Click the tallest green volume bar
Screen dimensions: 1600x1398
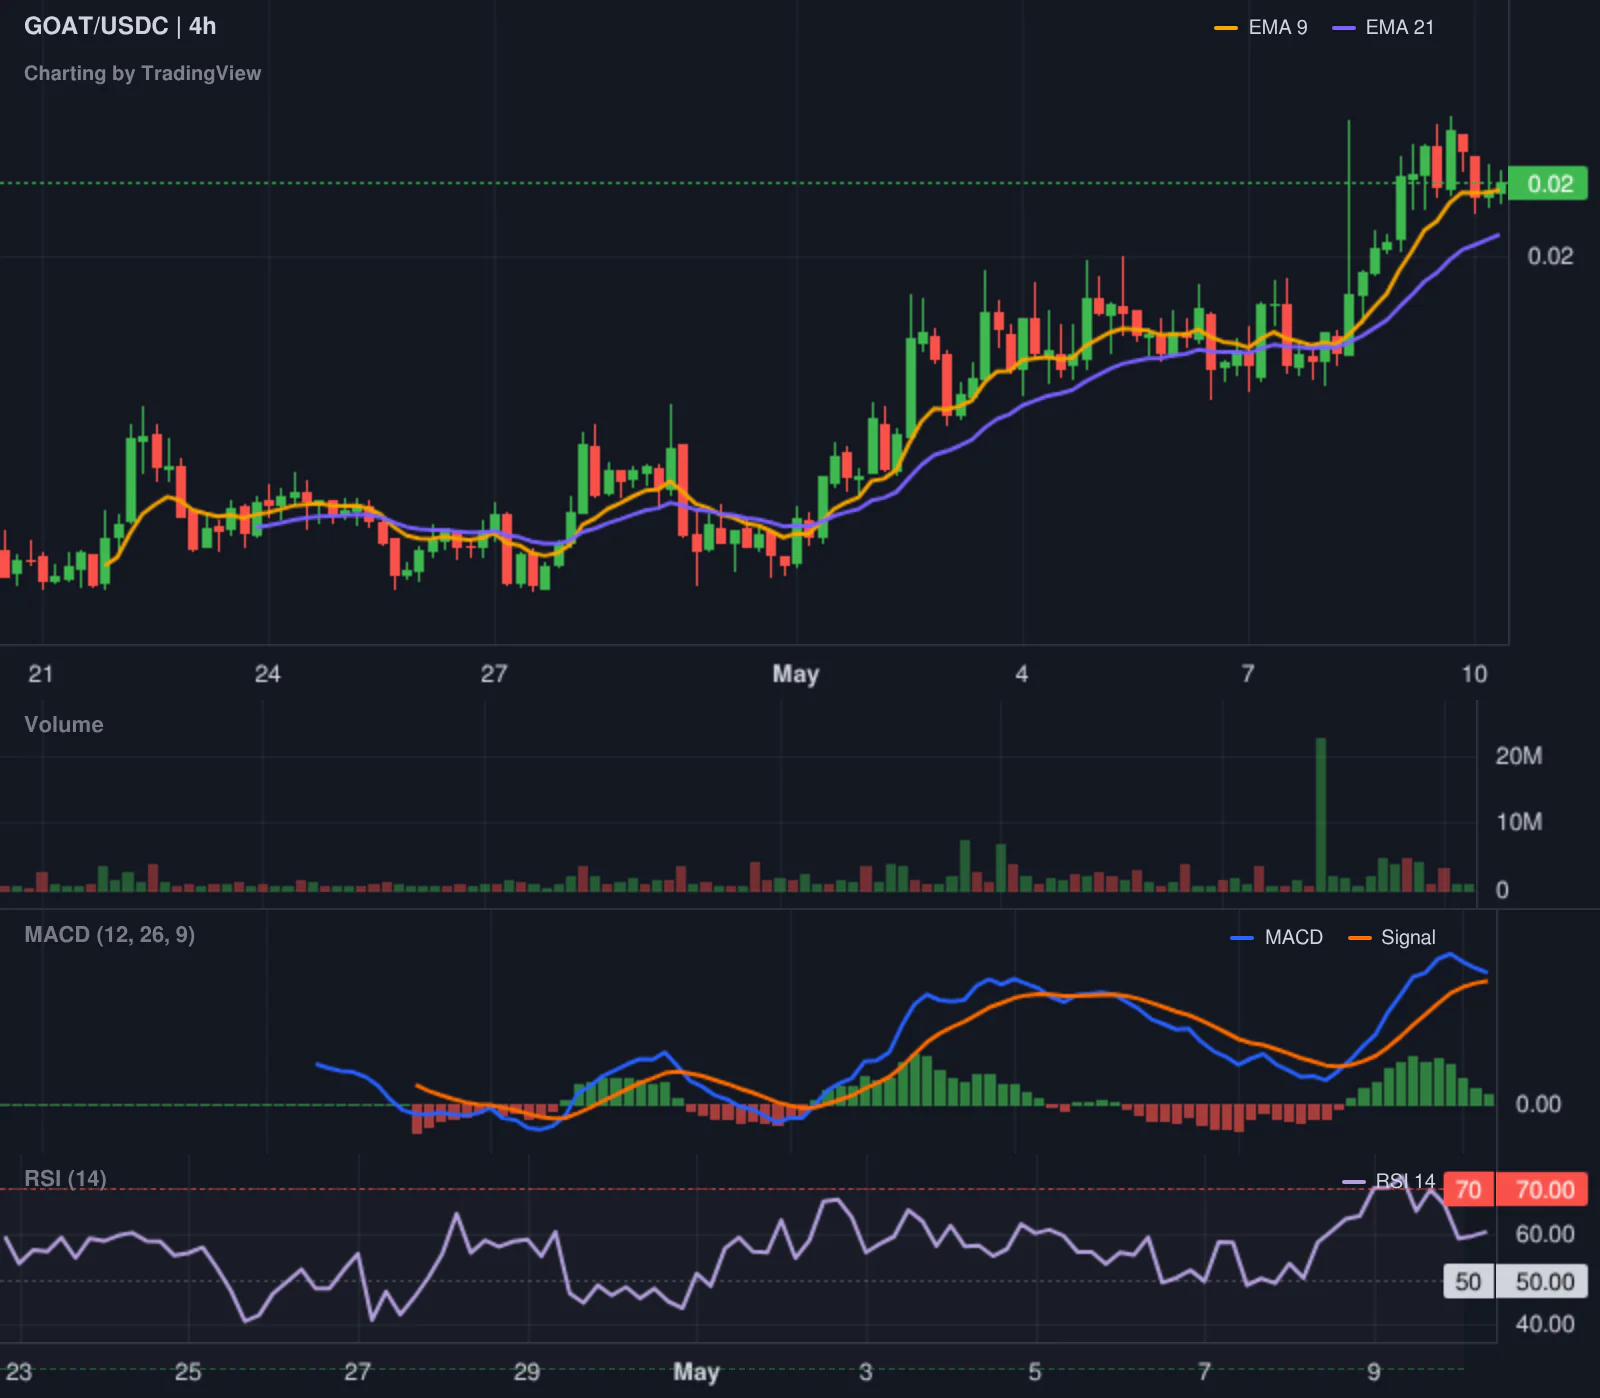pyautogui.click(x=1321, y=815)
